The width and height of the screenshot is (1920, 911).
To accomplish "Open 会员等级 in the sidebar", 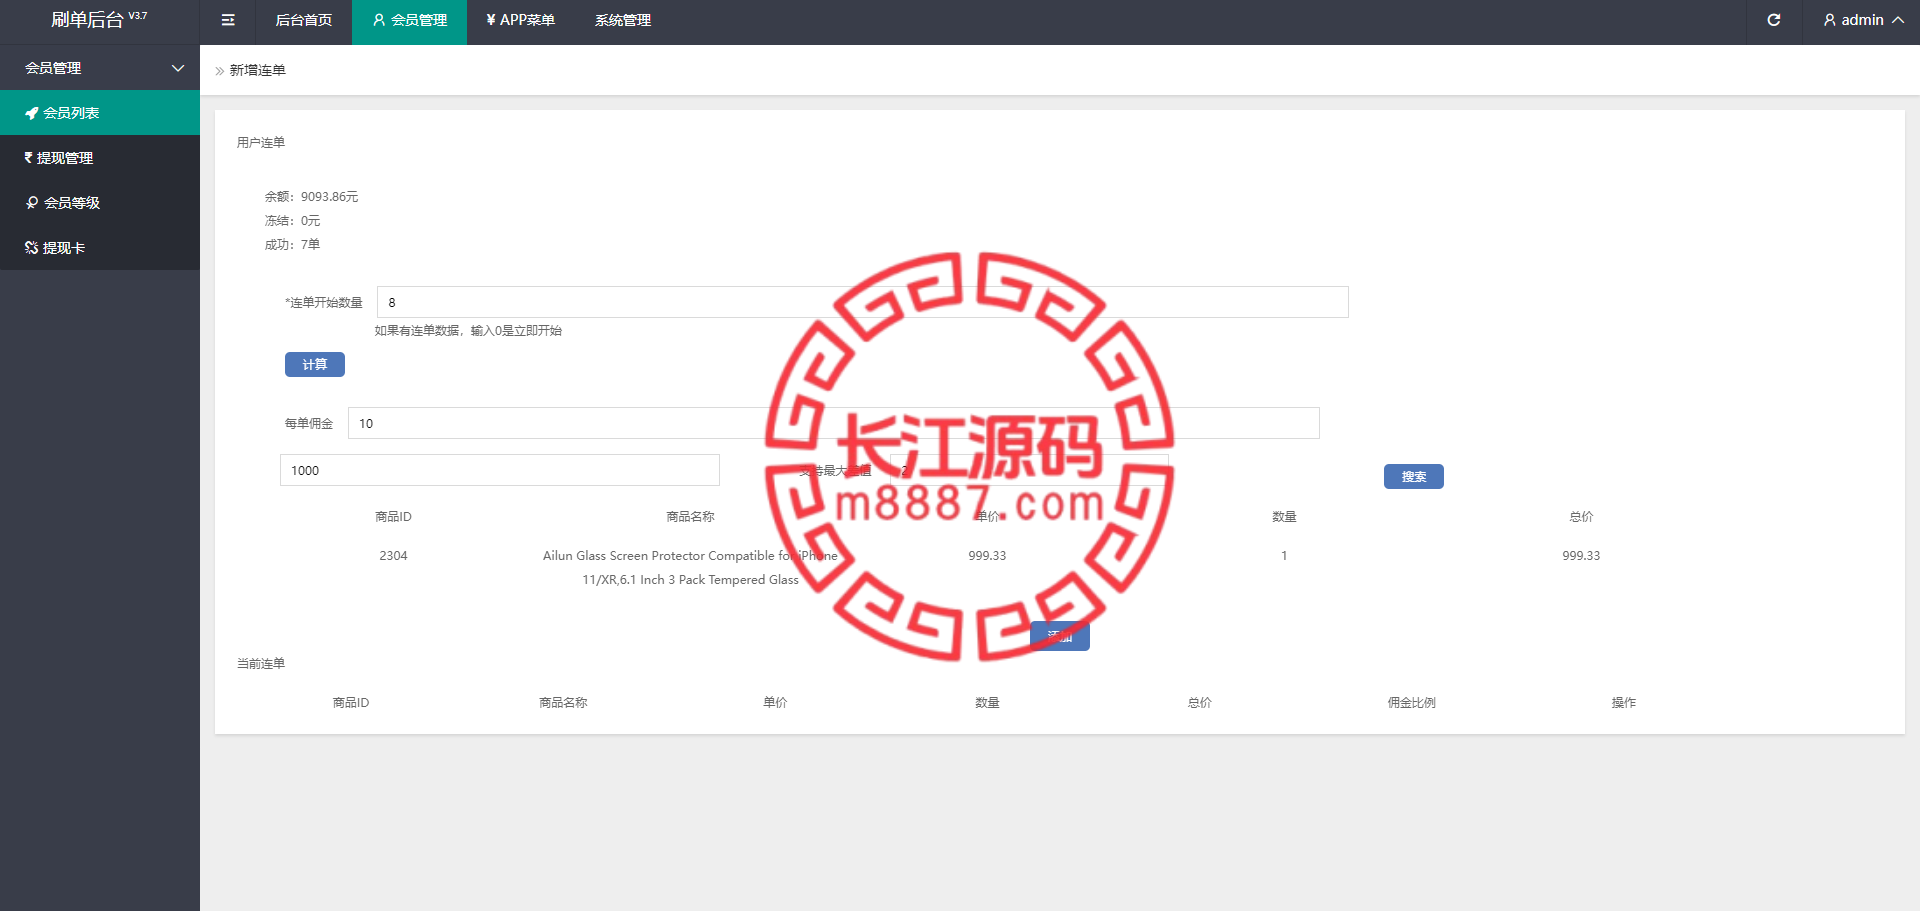I will point(100,203).
